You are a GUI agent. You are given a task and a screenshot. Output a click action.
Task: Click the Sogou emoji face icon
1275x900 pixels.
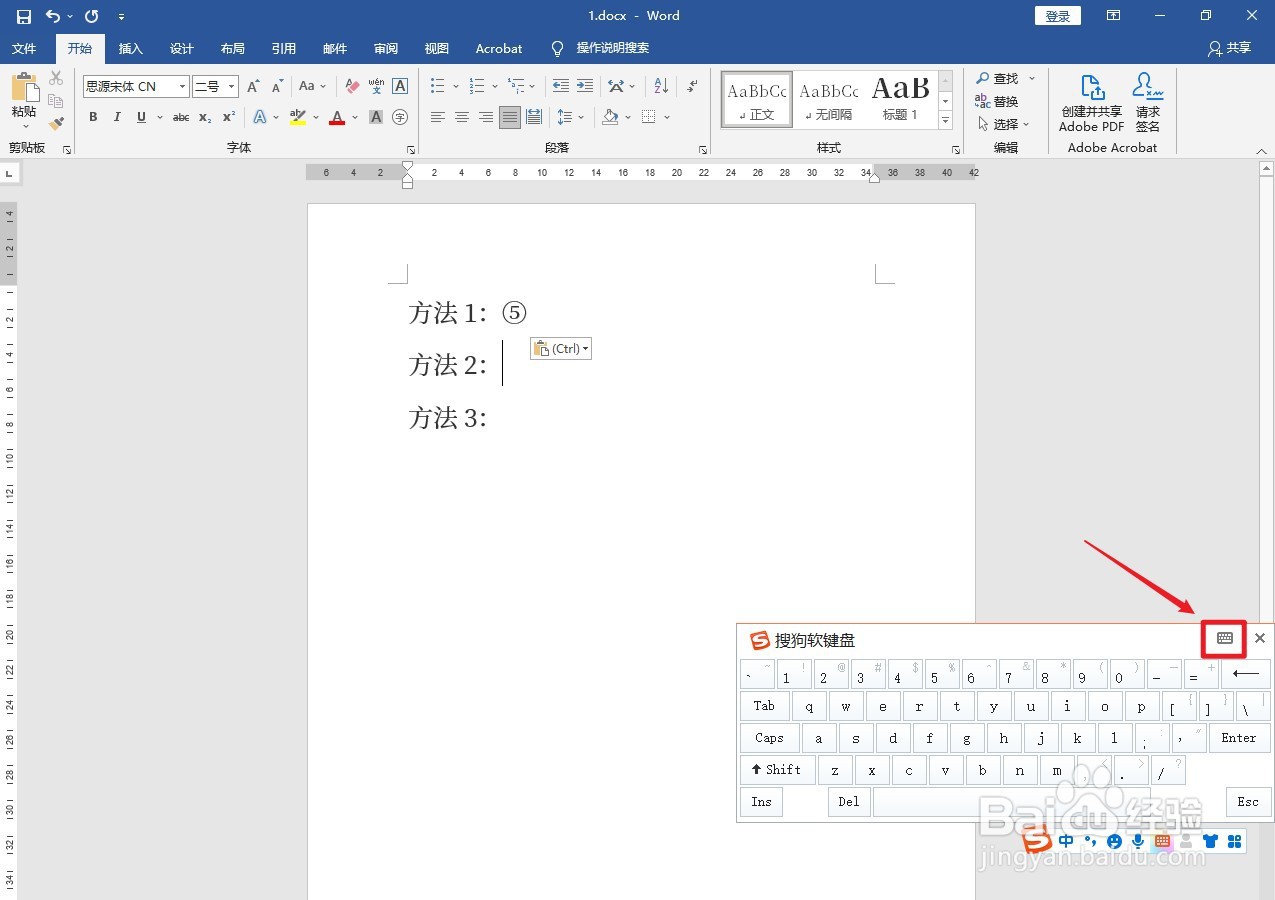tap(1114, 841)
